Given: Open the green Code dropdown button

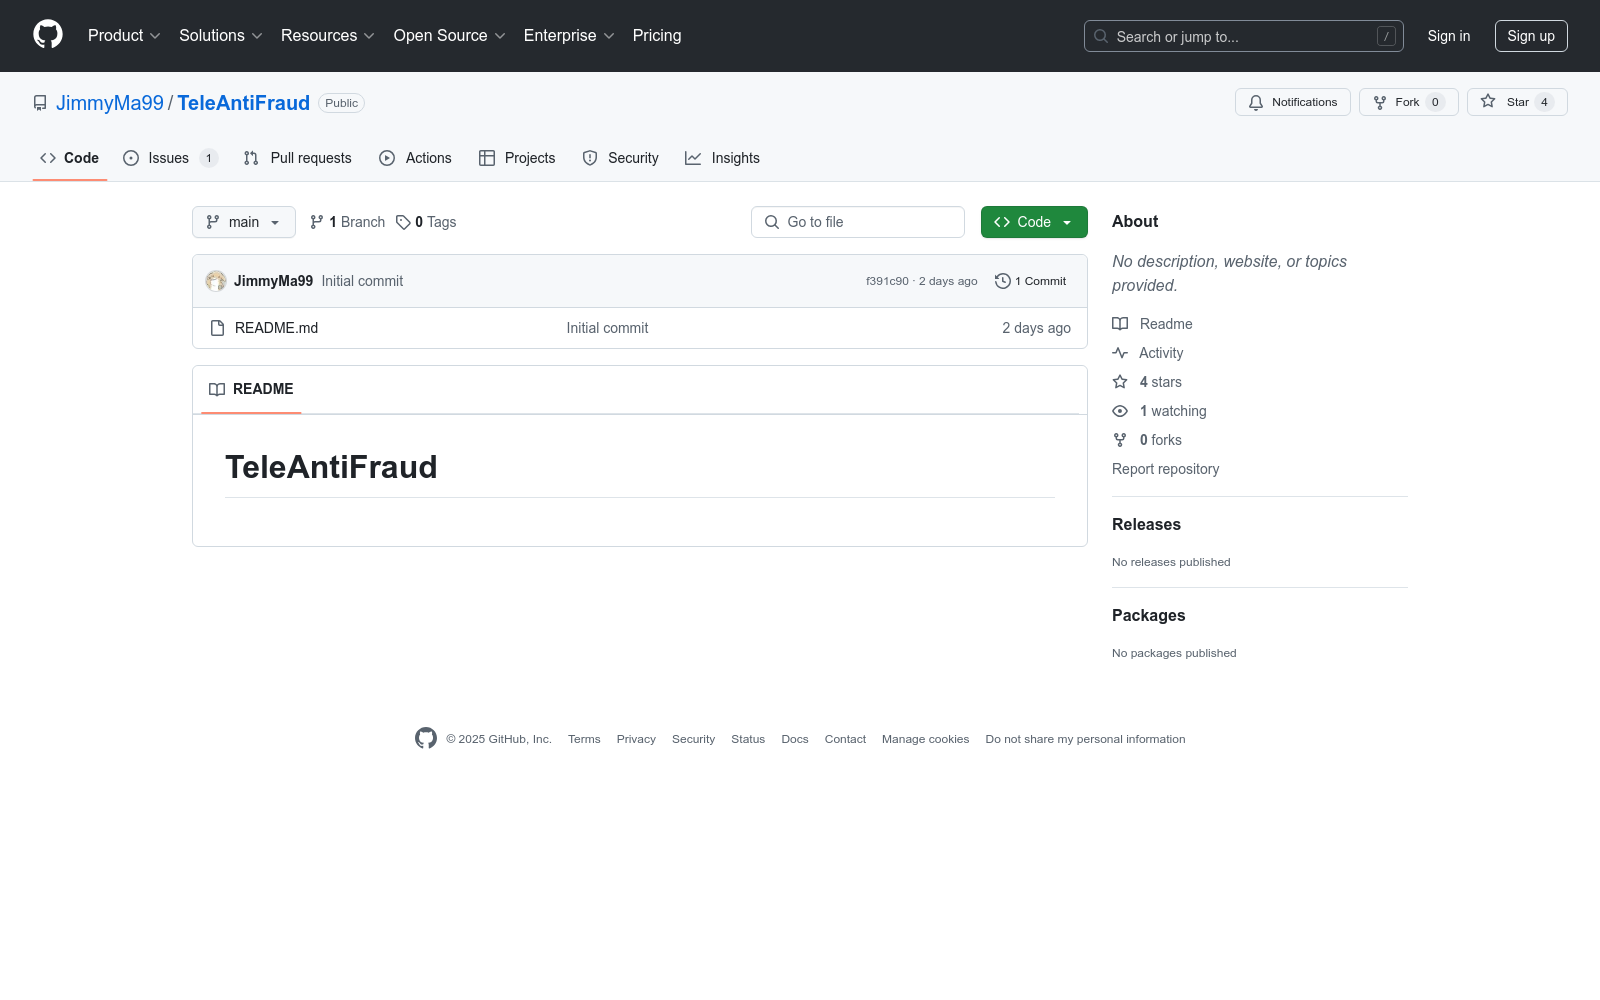Looking at the screenshot, I should [1034, 222].
